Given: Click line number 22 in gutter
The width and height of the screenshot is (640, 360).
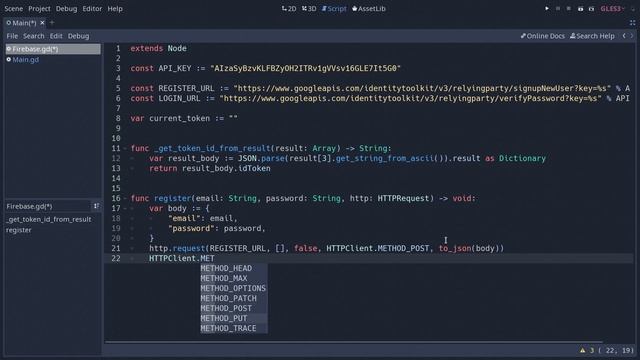Looking at the screenshot, I should point(116,258).
